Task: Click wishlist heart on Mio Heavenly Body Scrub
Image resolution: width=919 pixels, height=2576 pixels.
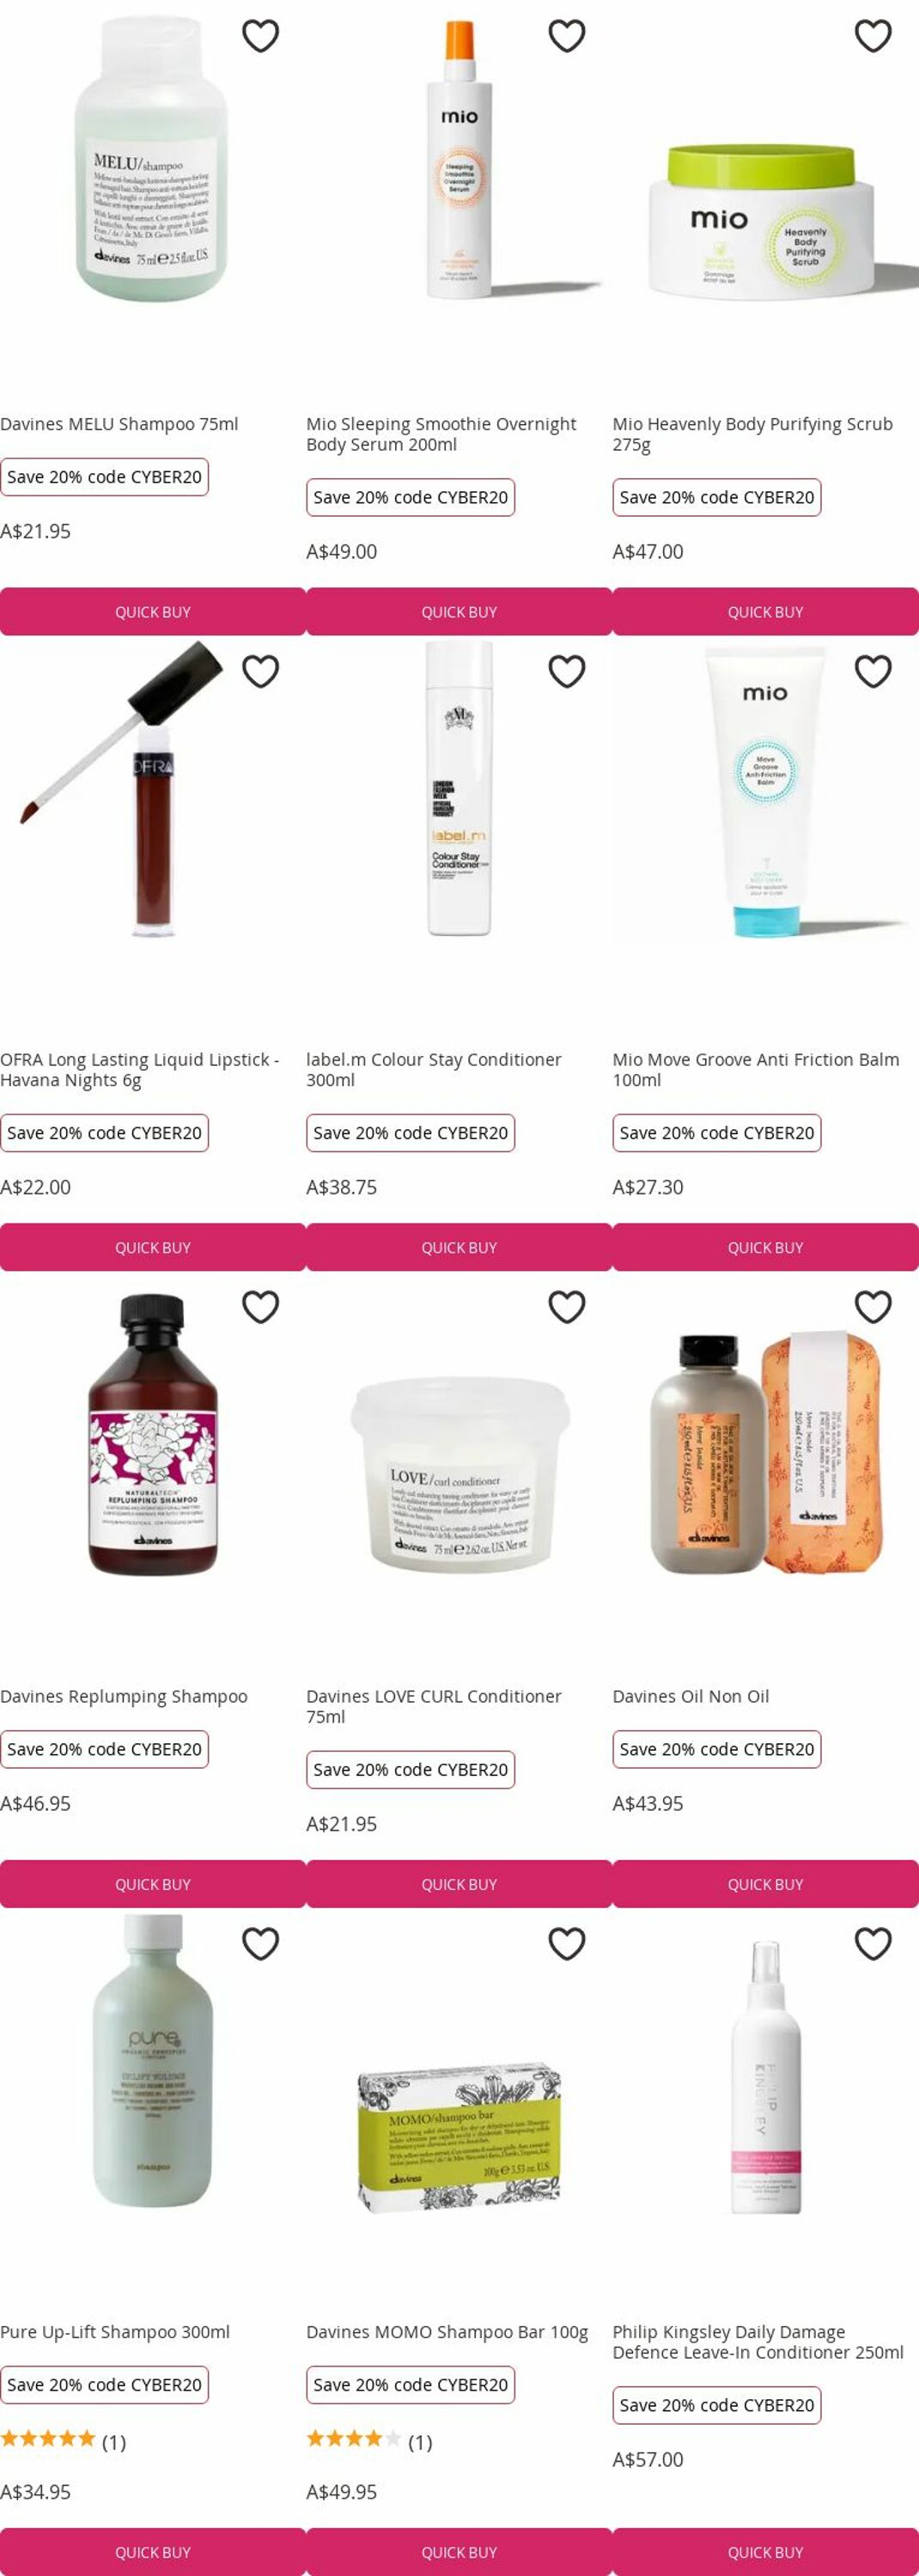Action: pyautogui.click(x=873, y=36)
